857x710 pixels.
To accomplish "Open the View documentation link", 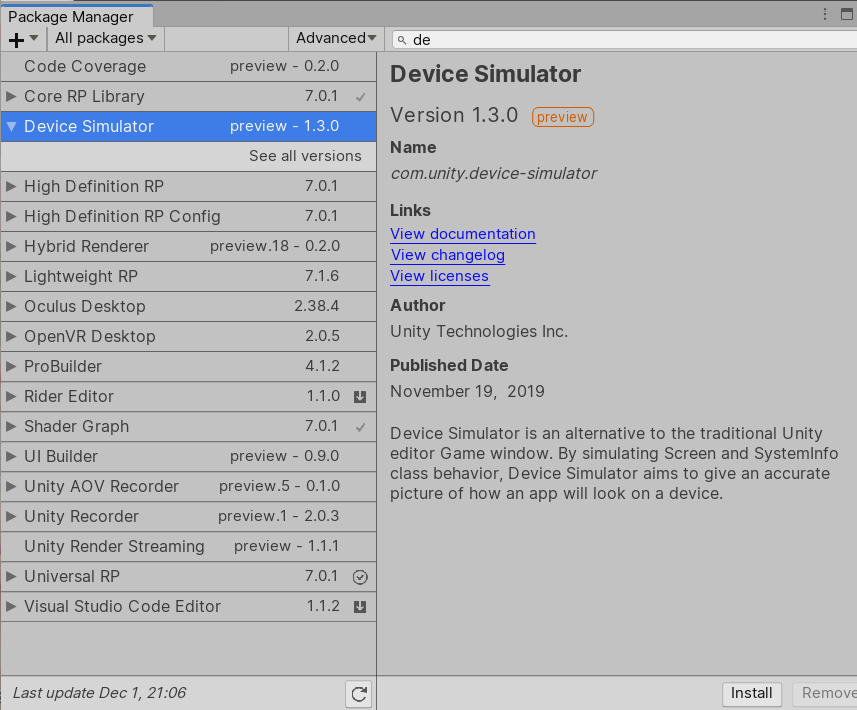I will pyautogui.click(x=463, y=234).
